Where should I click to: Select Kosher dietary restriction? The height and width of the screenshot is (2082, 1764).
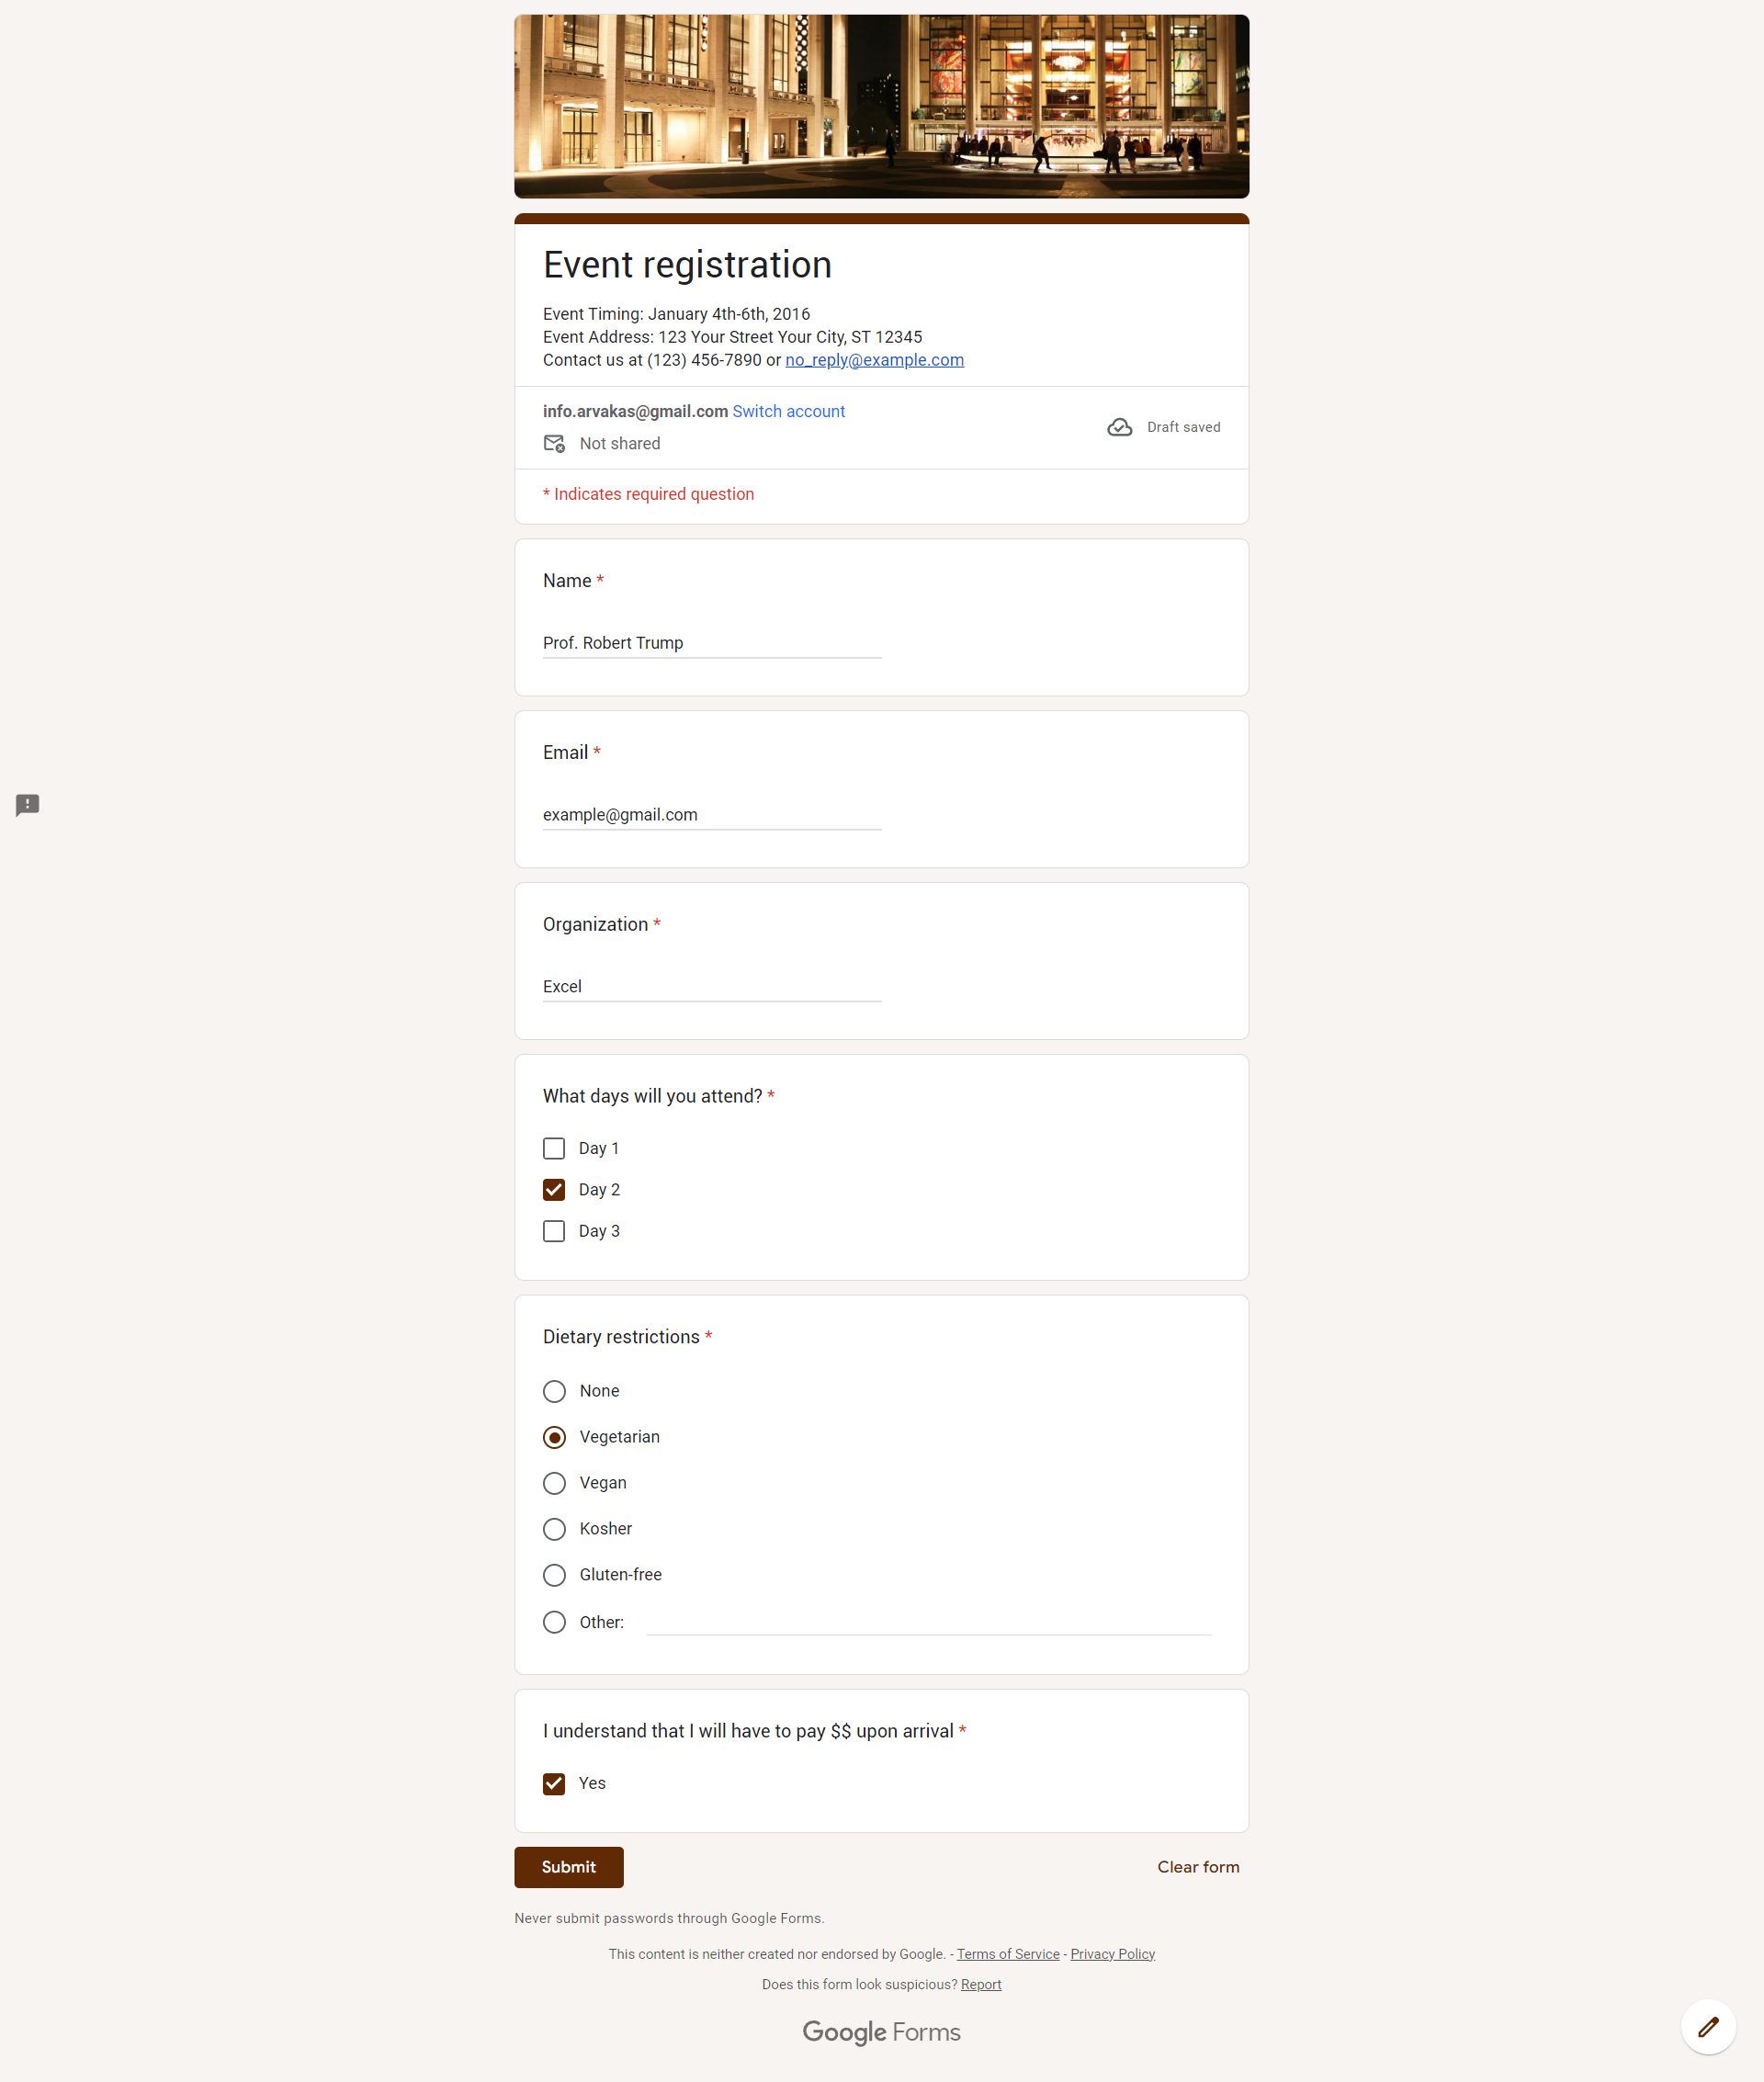pyautogui.click(x=554, y=1529)
